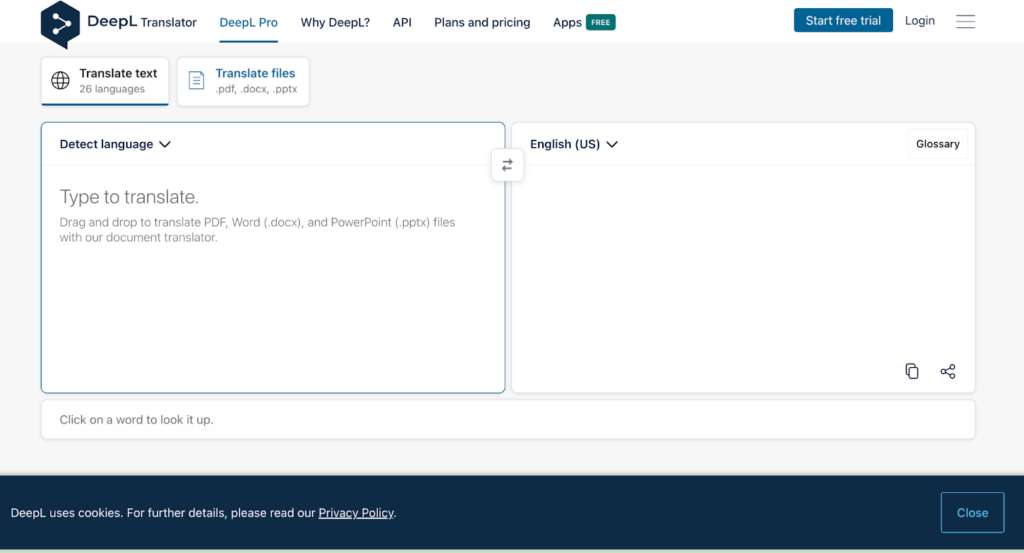
Task: Open the DeepL Pro menu item
Action: [249, 22]
